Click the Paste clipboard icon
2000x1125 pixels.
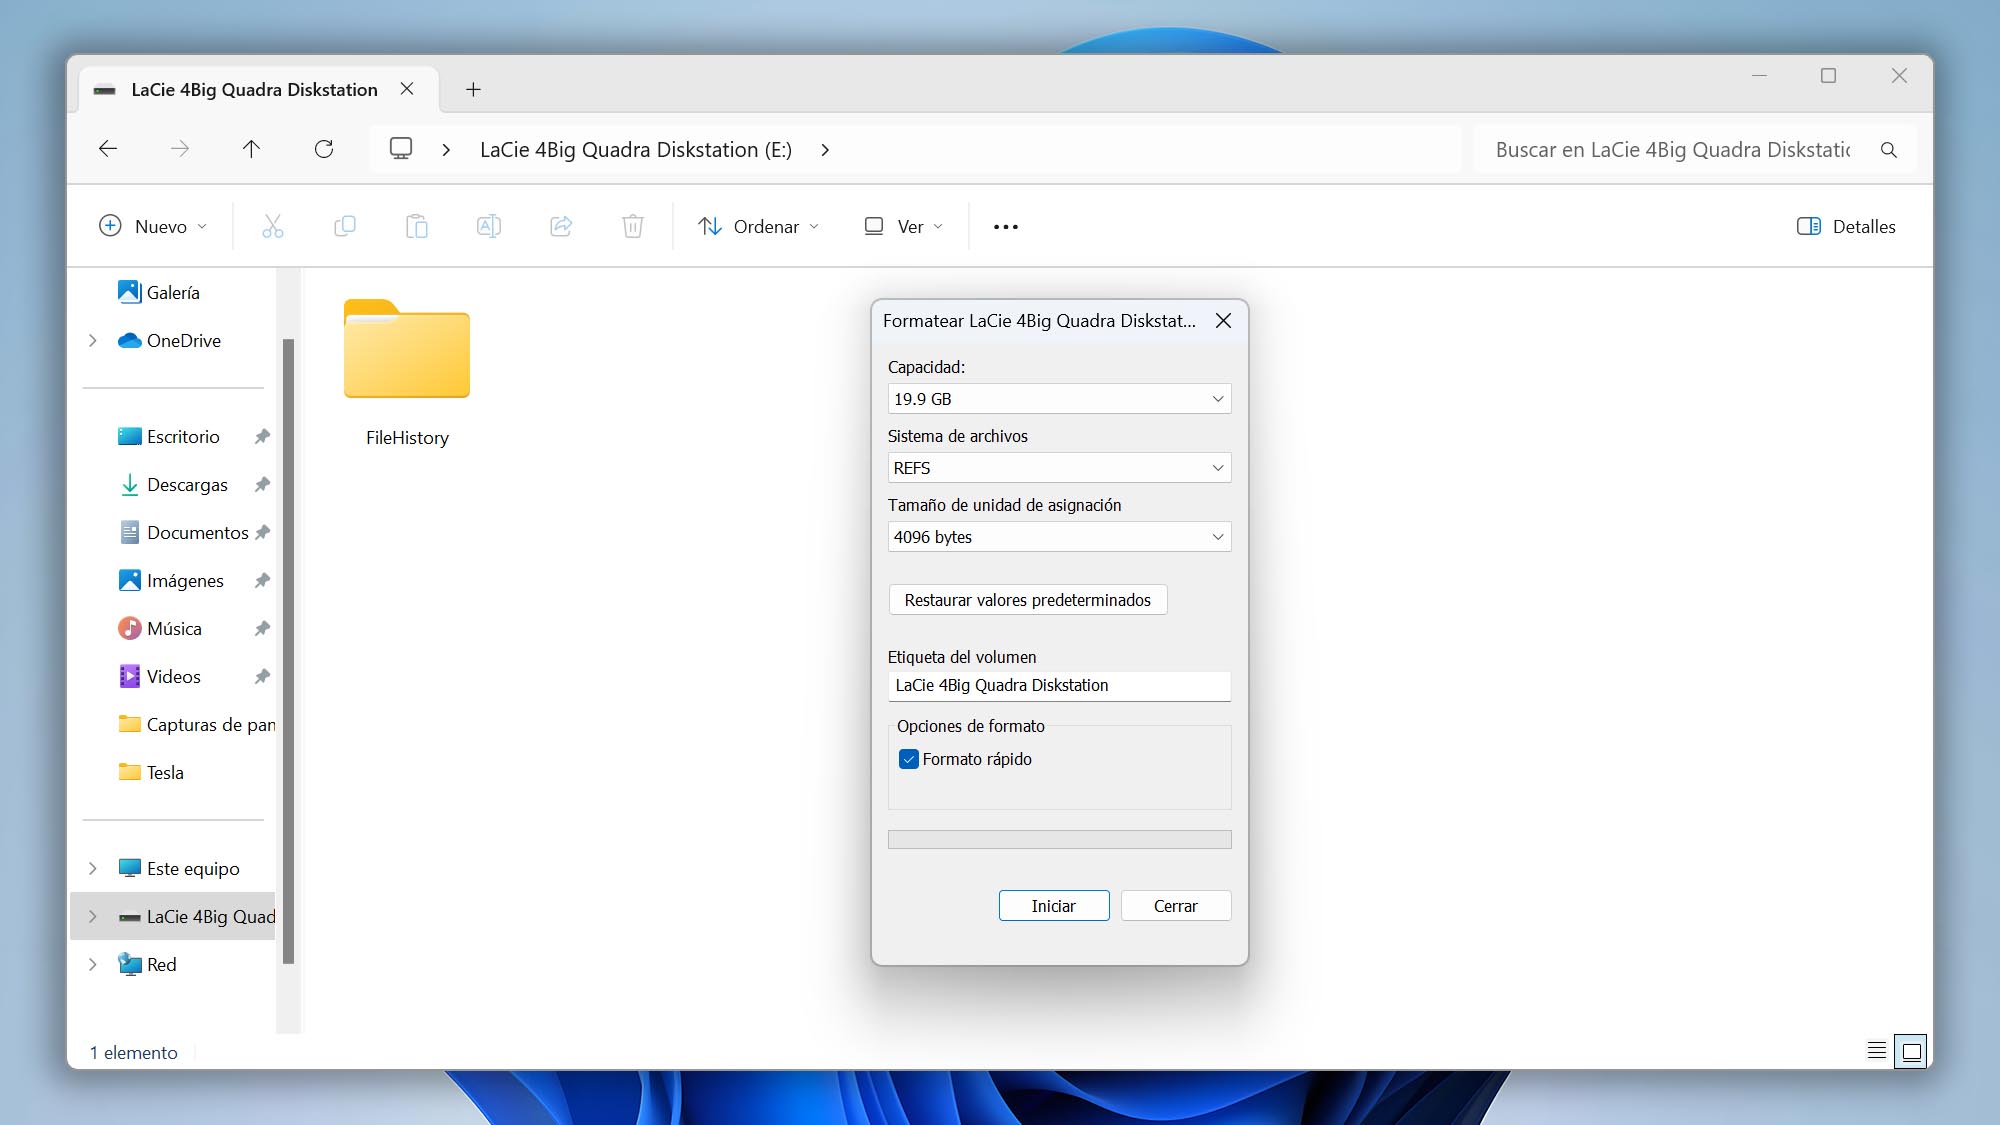pyautogui.click(x=417, y=227)
